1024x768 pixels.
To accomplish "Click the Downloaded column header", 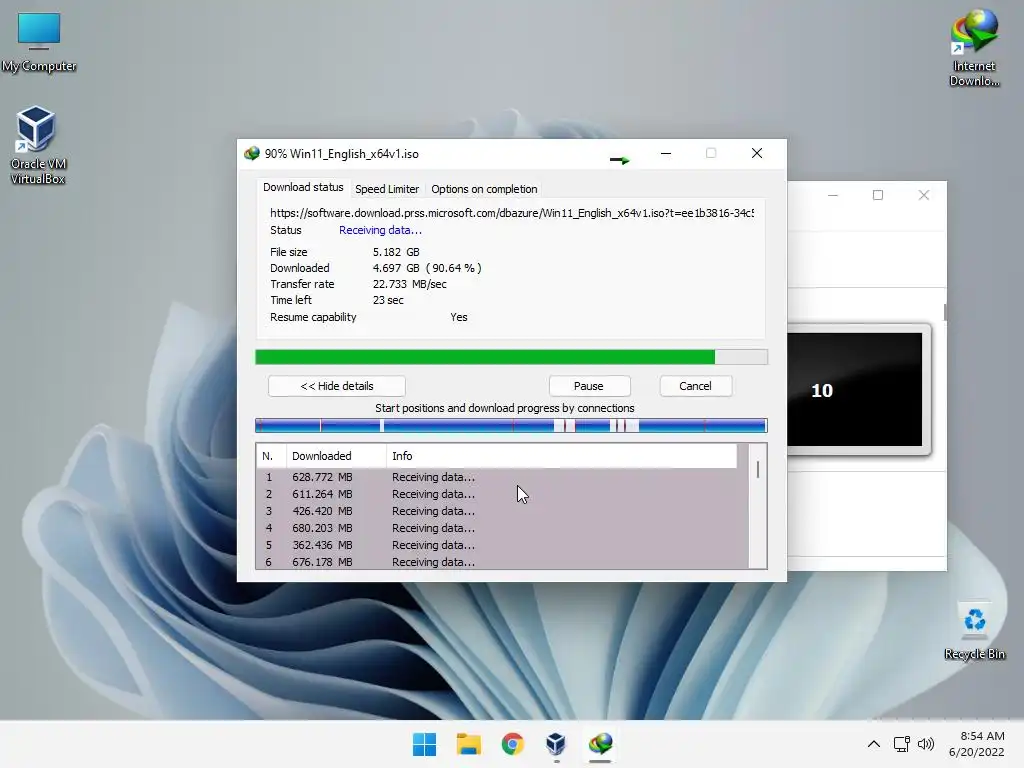I will (336, 456).
